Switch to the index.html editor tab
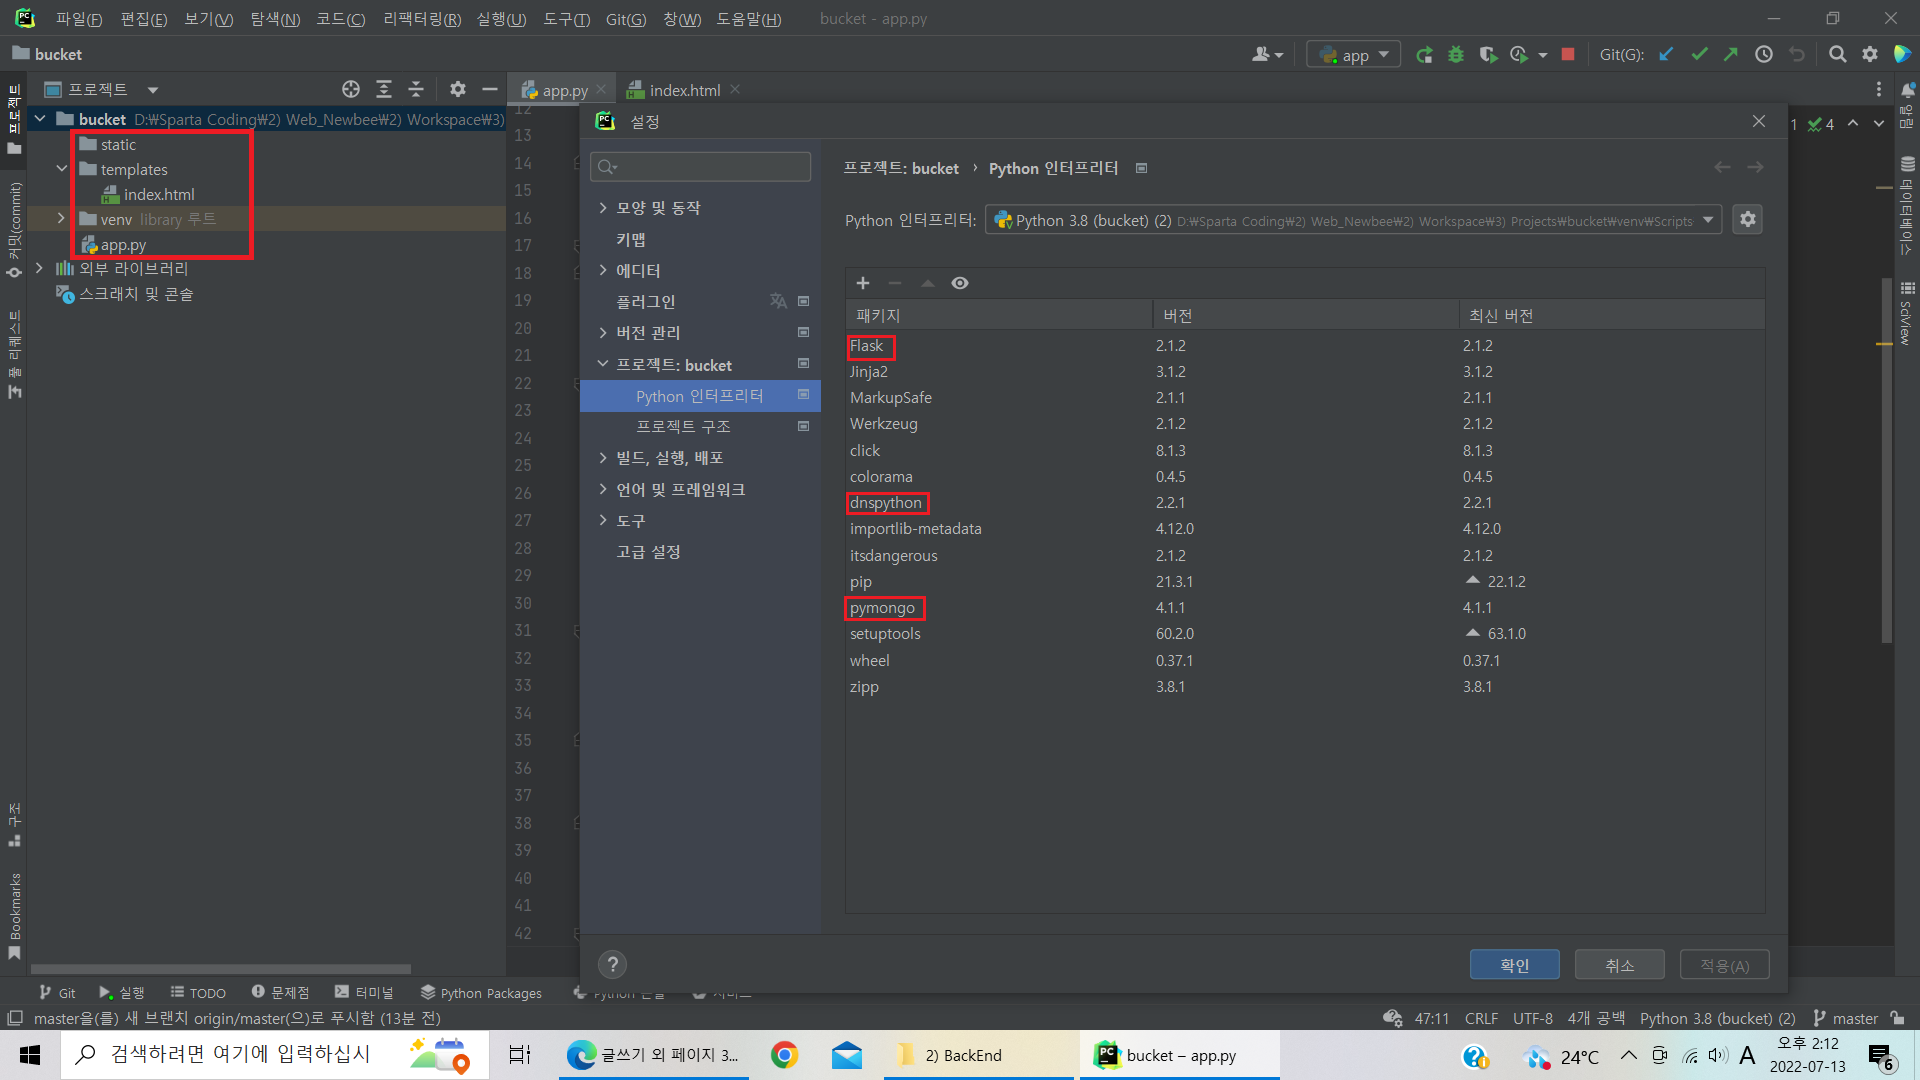 point(684,90)
